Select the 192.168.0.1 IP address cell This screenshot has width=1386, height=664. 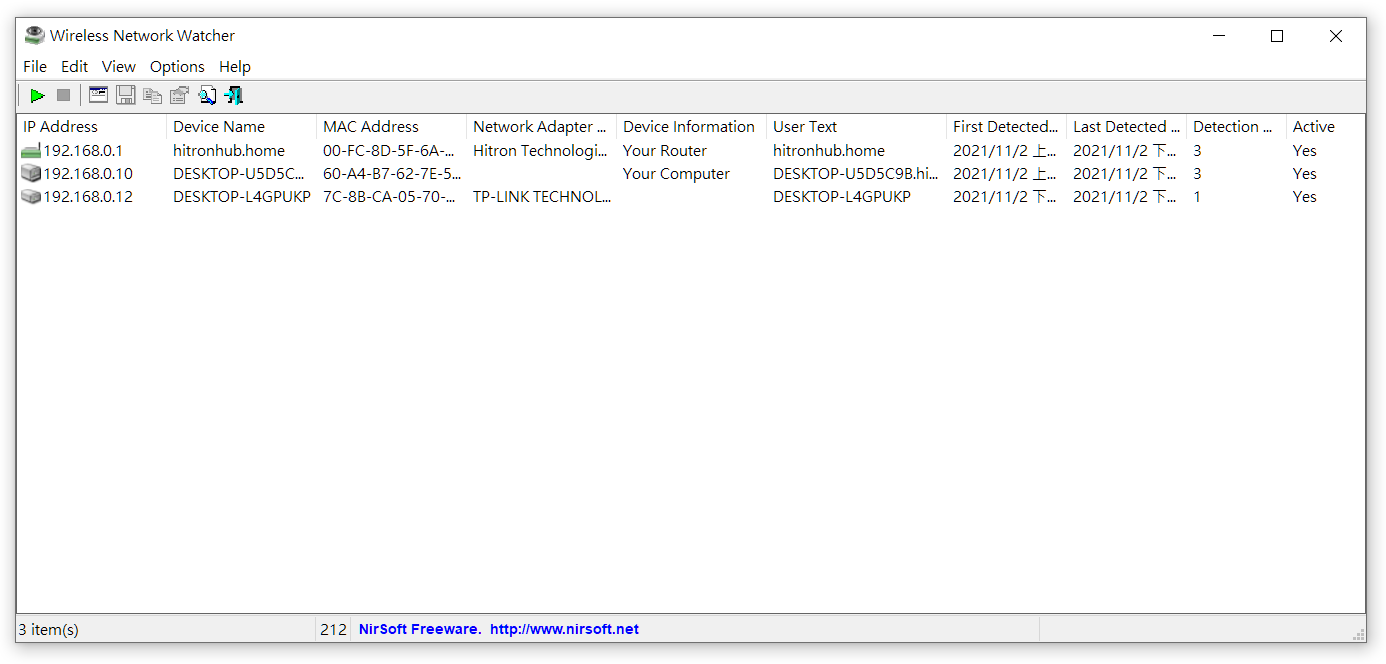pyautogui.click(x=83, y=151)
